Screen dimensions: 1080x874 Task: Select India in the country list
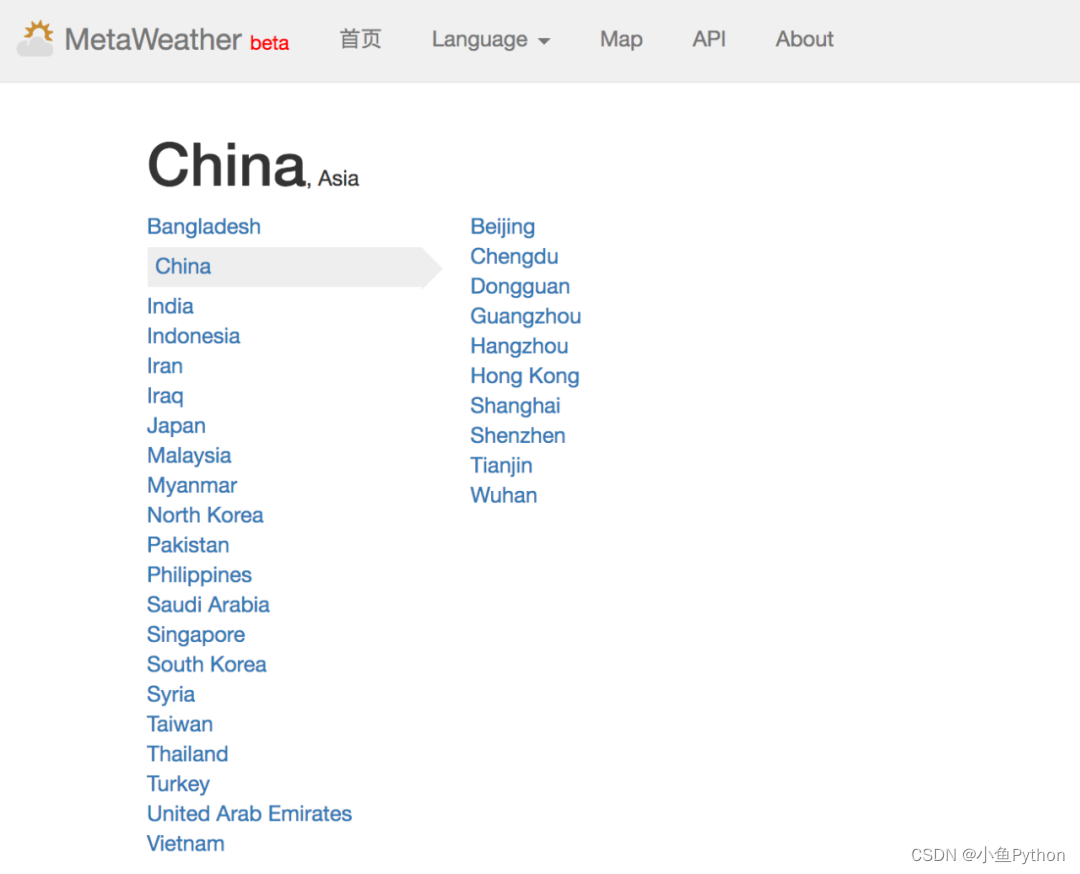170,306
